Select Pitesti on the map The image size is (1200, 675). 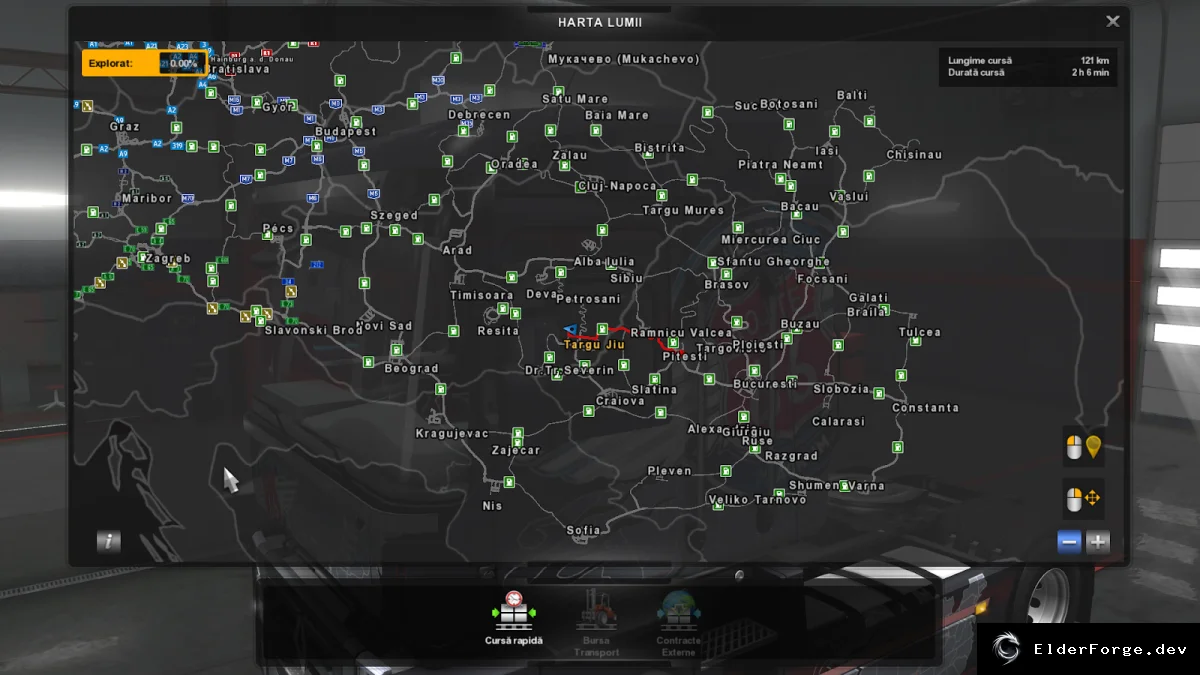tap(685, 356)
